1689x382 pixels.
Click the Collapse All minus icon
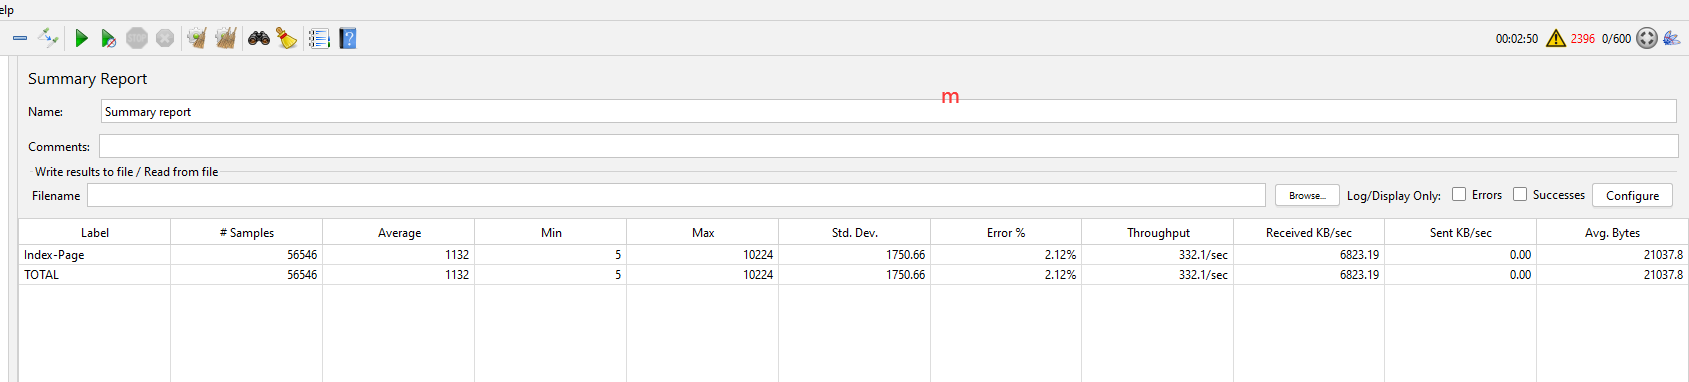click(x=20, y=39)
